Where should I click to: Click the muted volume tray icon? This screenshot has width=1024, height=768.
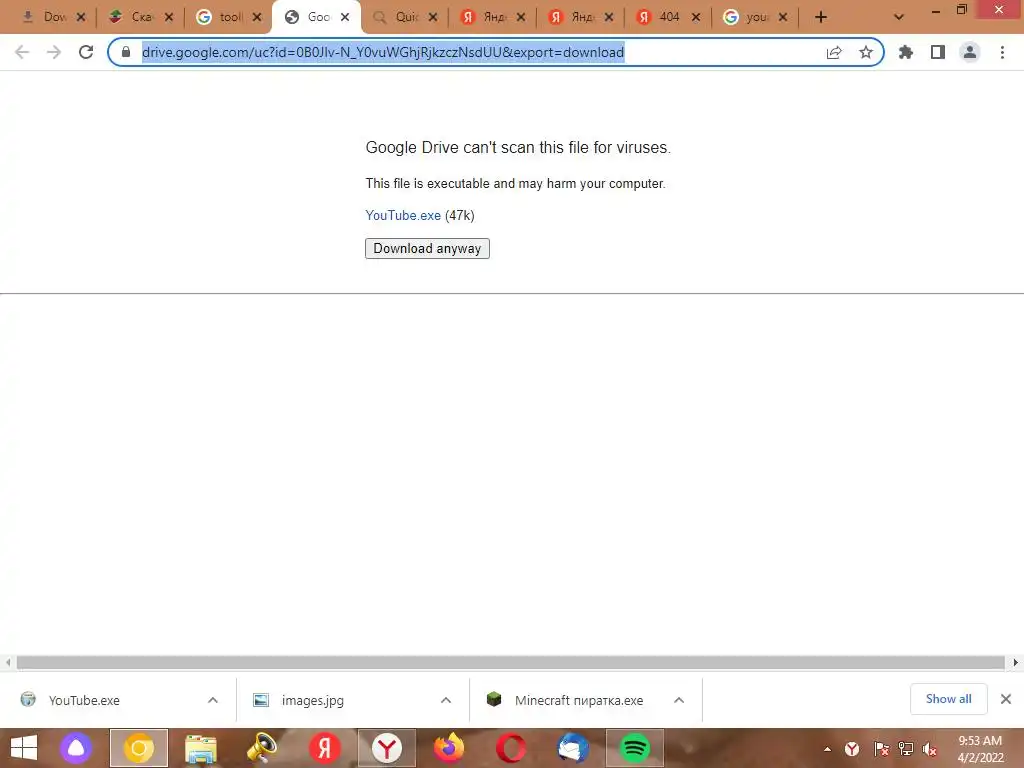tap(930, 749)
